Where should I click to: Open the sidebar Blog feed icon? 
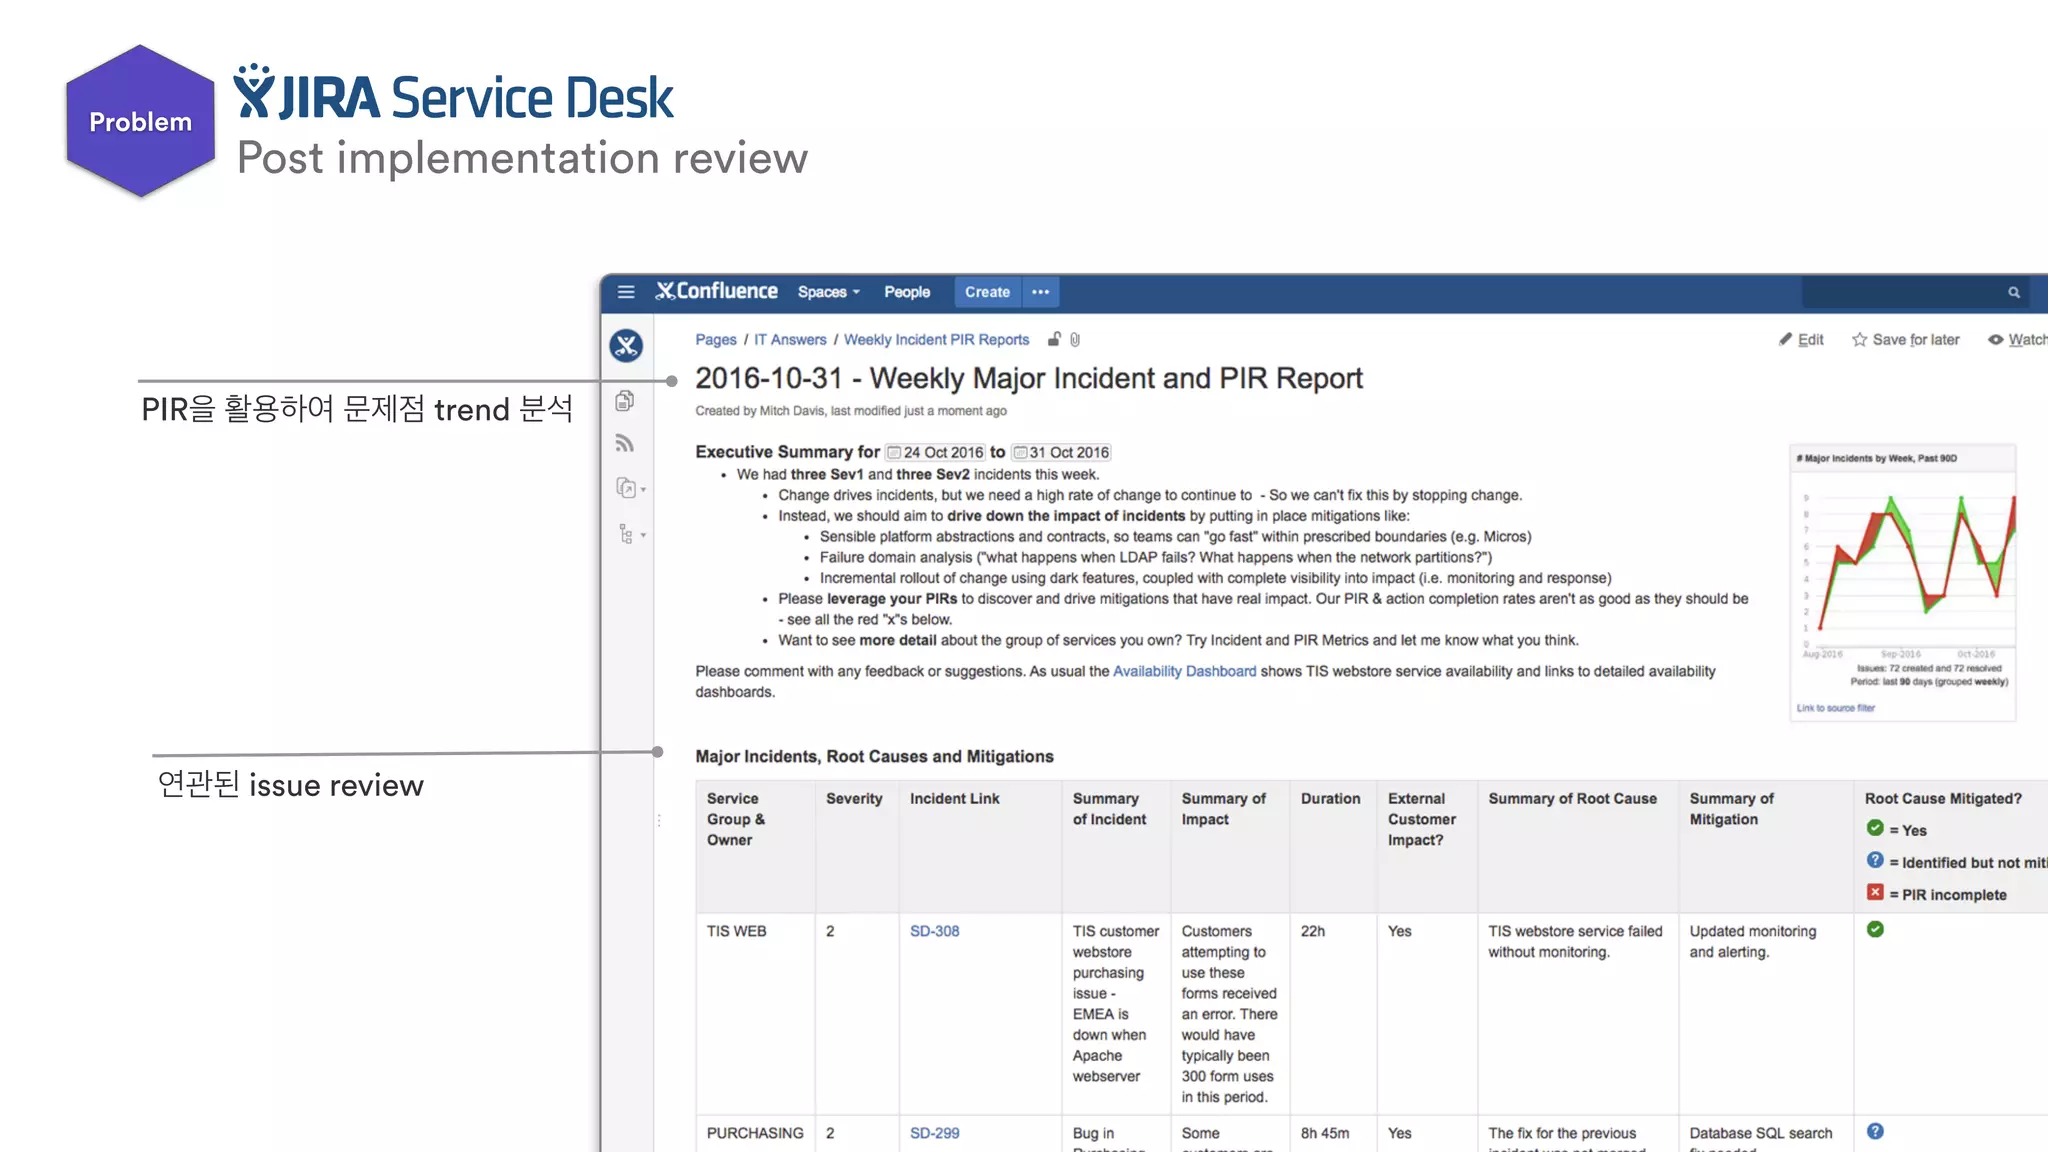tap(625, 443)
